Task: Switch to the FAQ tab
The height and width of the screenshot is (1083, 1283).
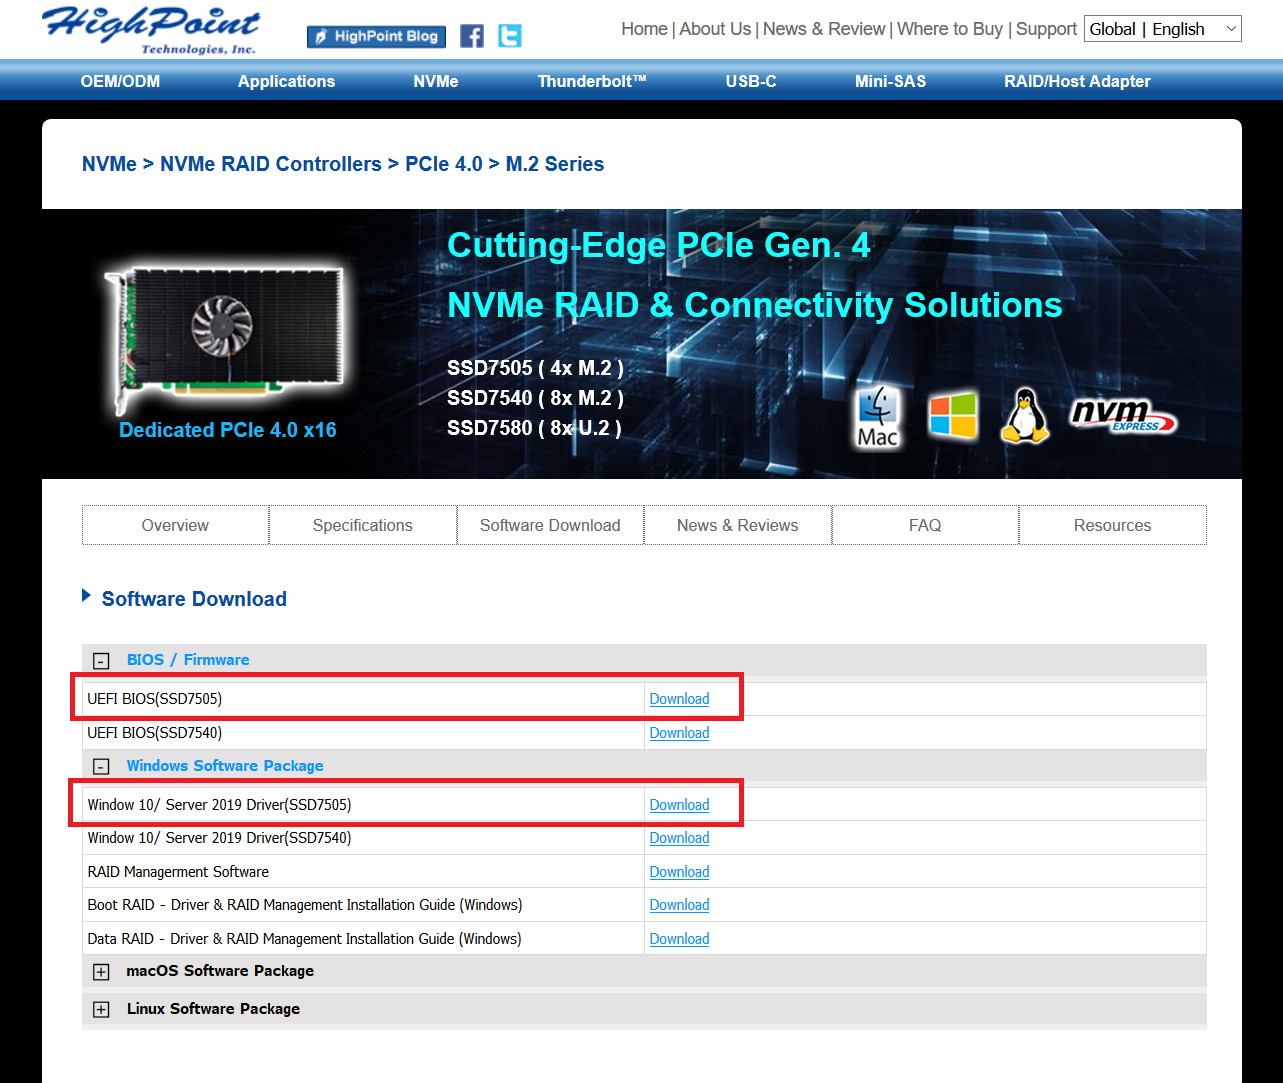Action: click(925, 525)
